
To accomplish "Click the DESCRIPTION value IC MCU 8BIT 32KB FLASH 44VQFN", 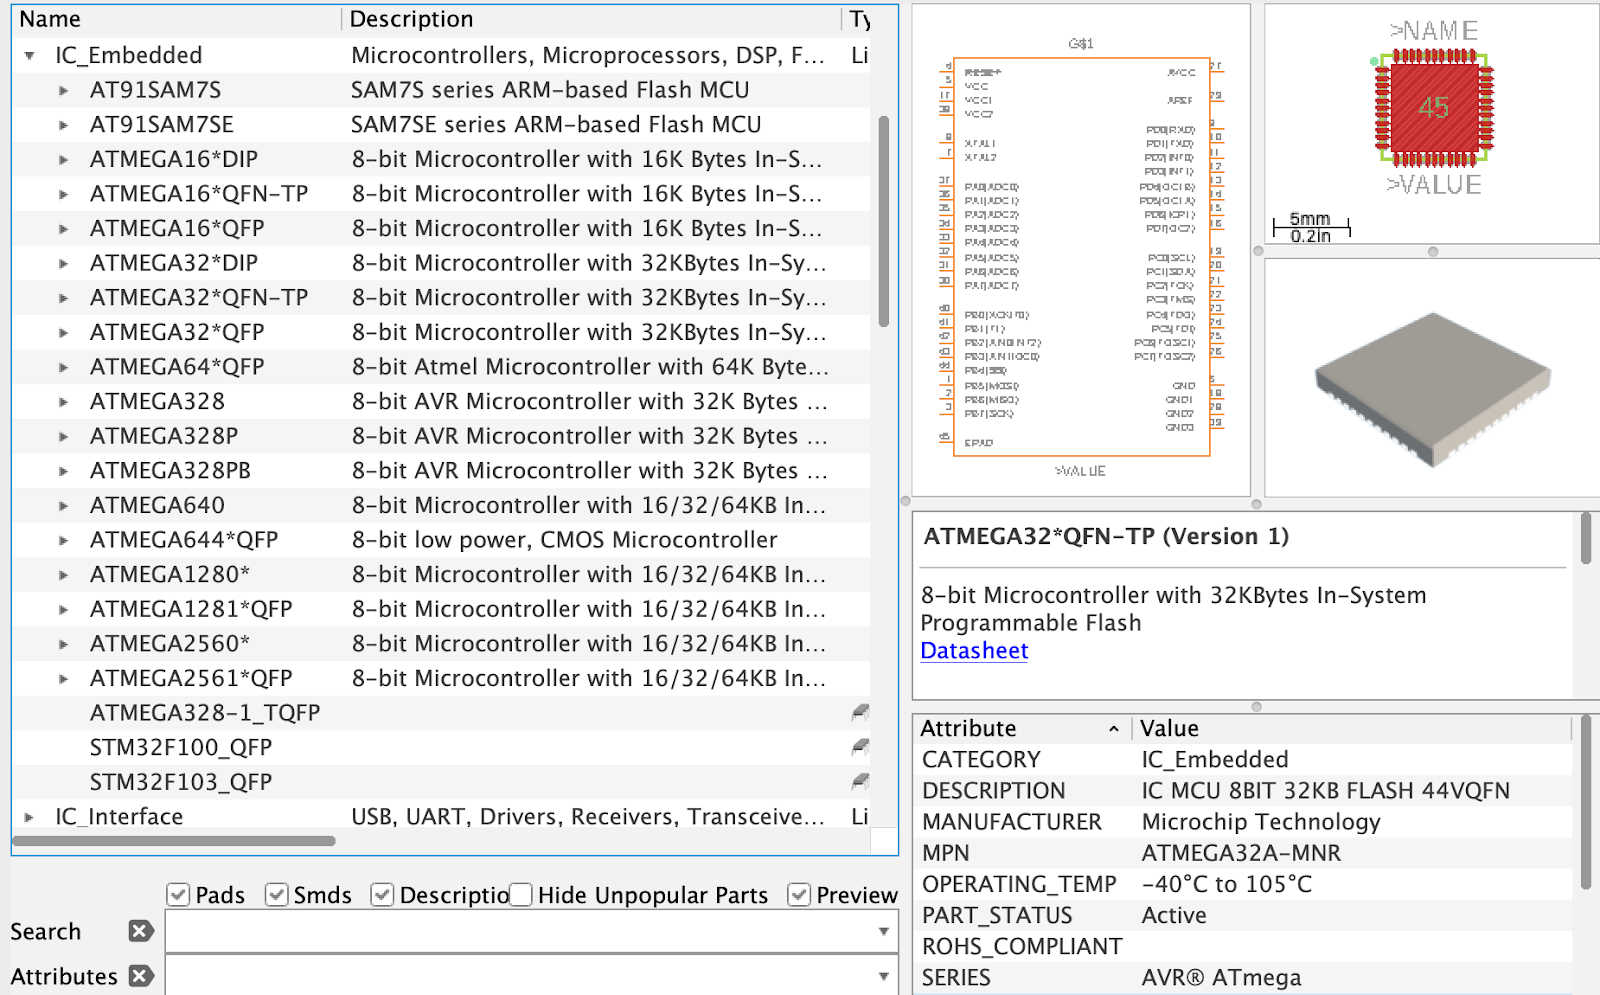I will click(x=1326, y=791).
